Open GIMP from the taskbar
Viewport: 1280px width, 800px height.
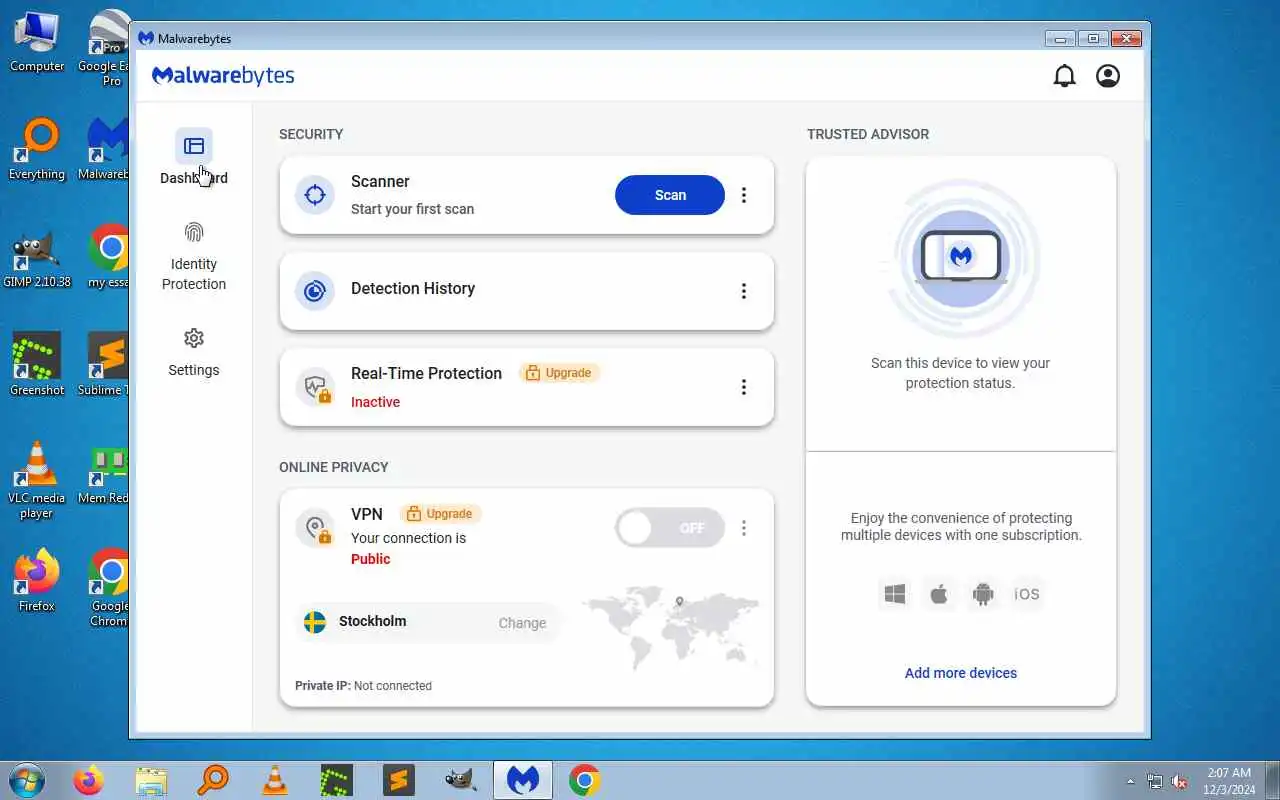461,780
